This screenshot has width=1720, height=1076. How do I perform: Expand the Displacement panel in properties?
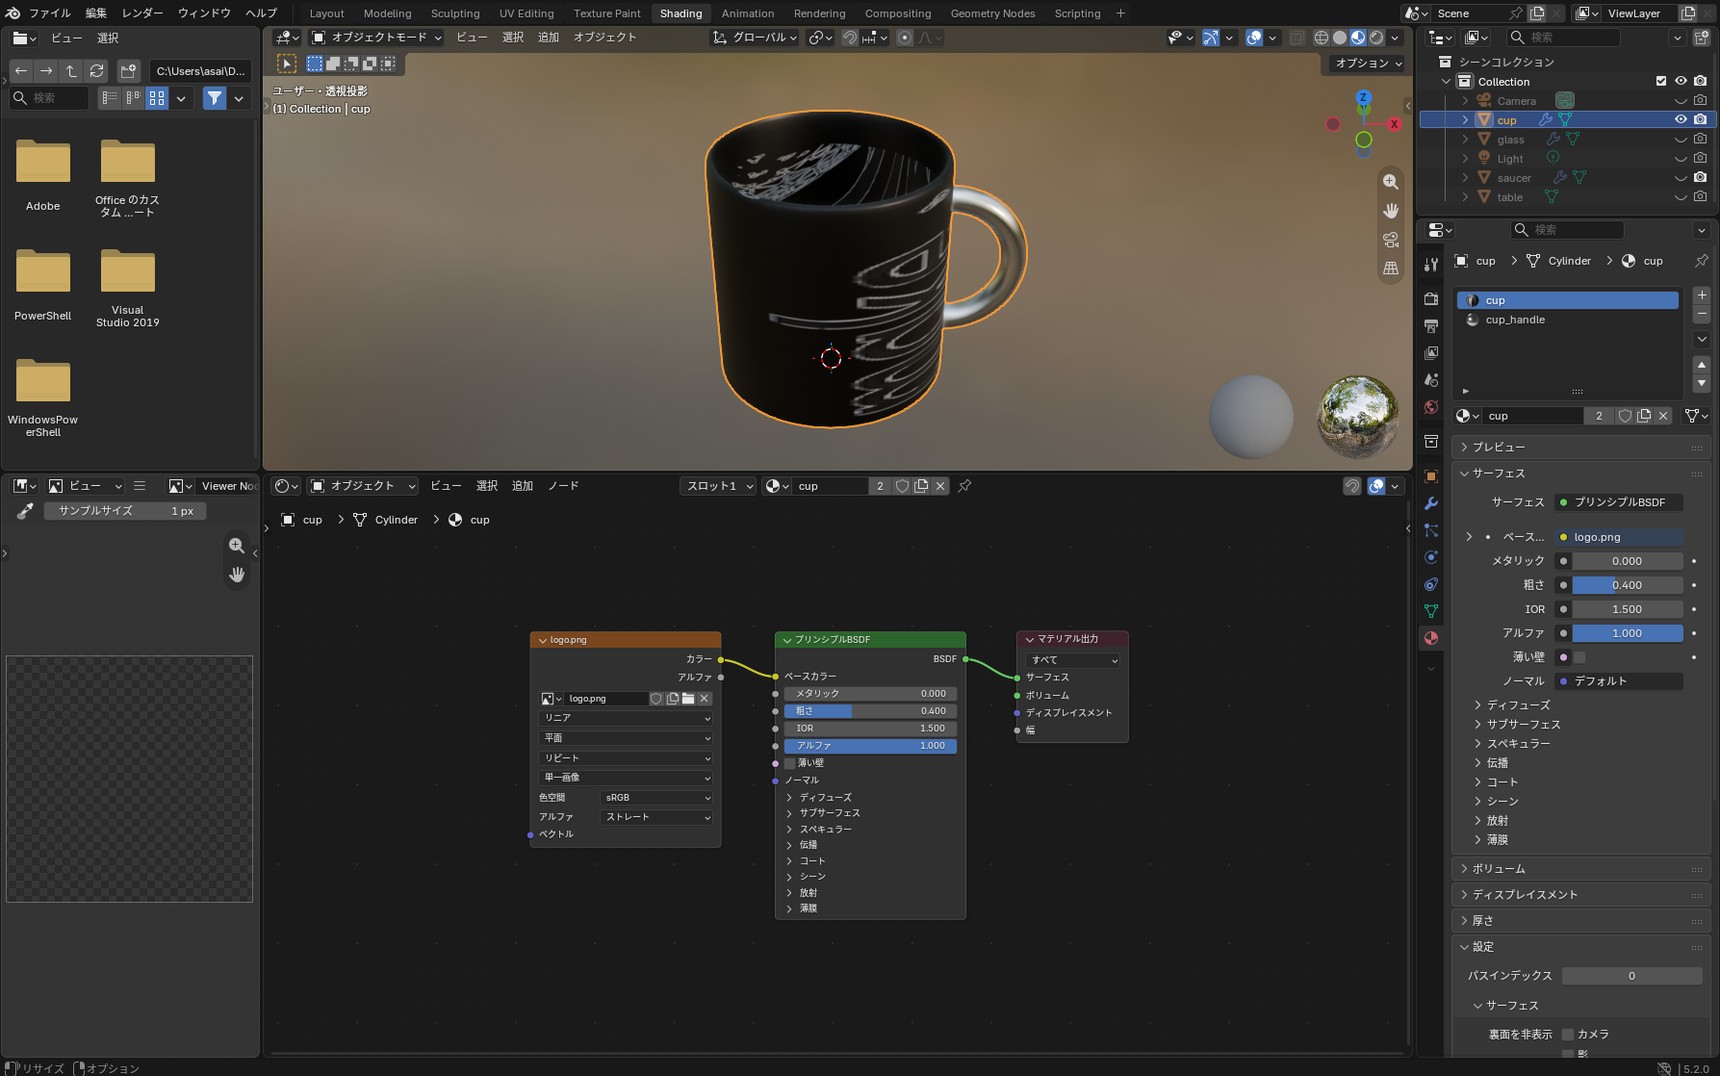click(1580, 895)
